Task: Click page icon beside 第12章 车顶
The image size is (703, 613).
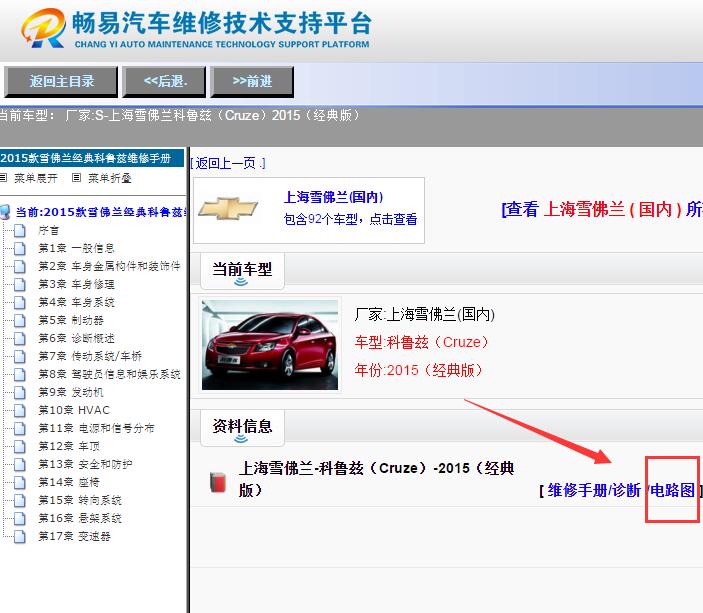Action: [20, 446]
